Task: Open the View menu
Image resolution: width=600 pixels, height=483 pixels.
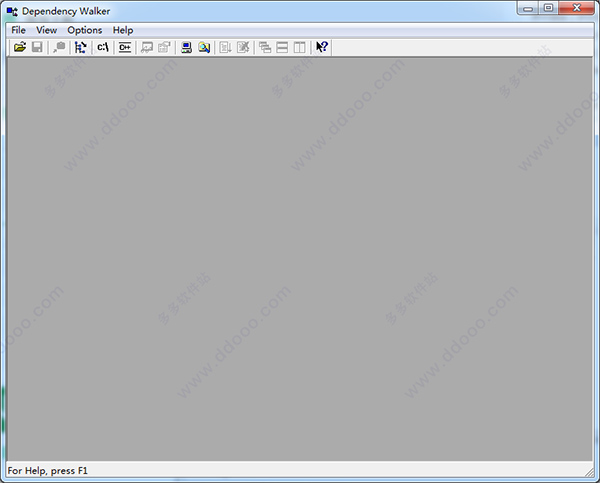Action: click(x=47, y=30)
